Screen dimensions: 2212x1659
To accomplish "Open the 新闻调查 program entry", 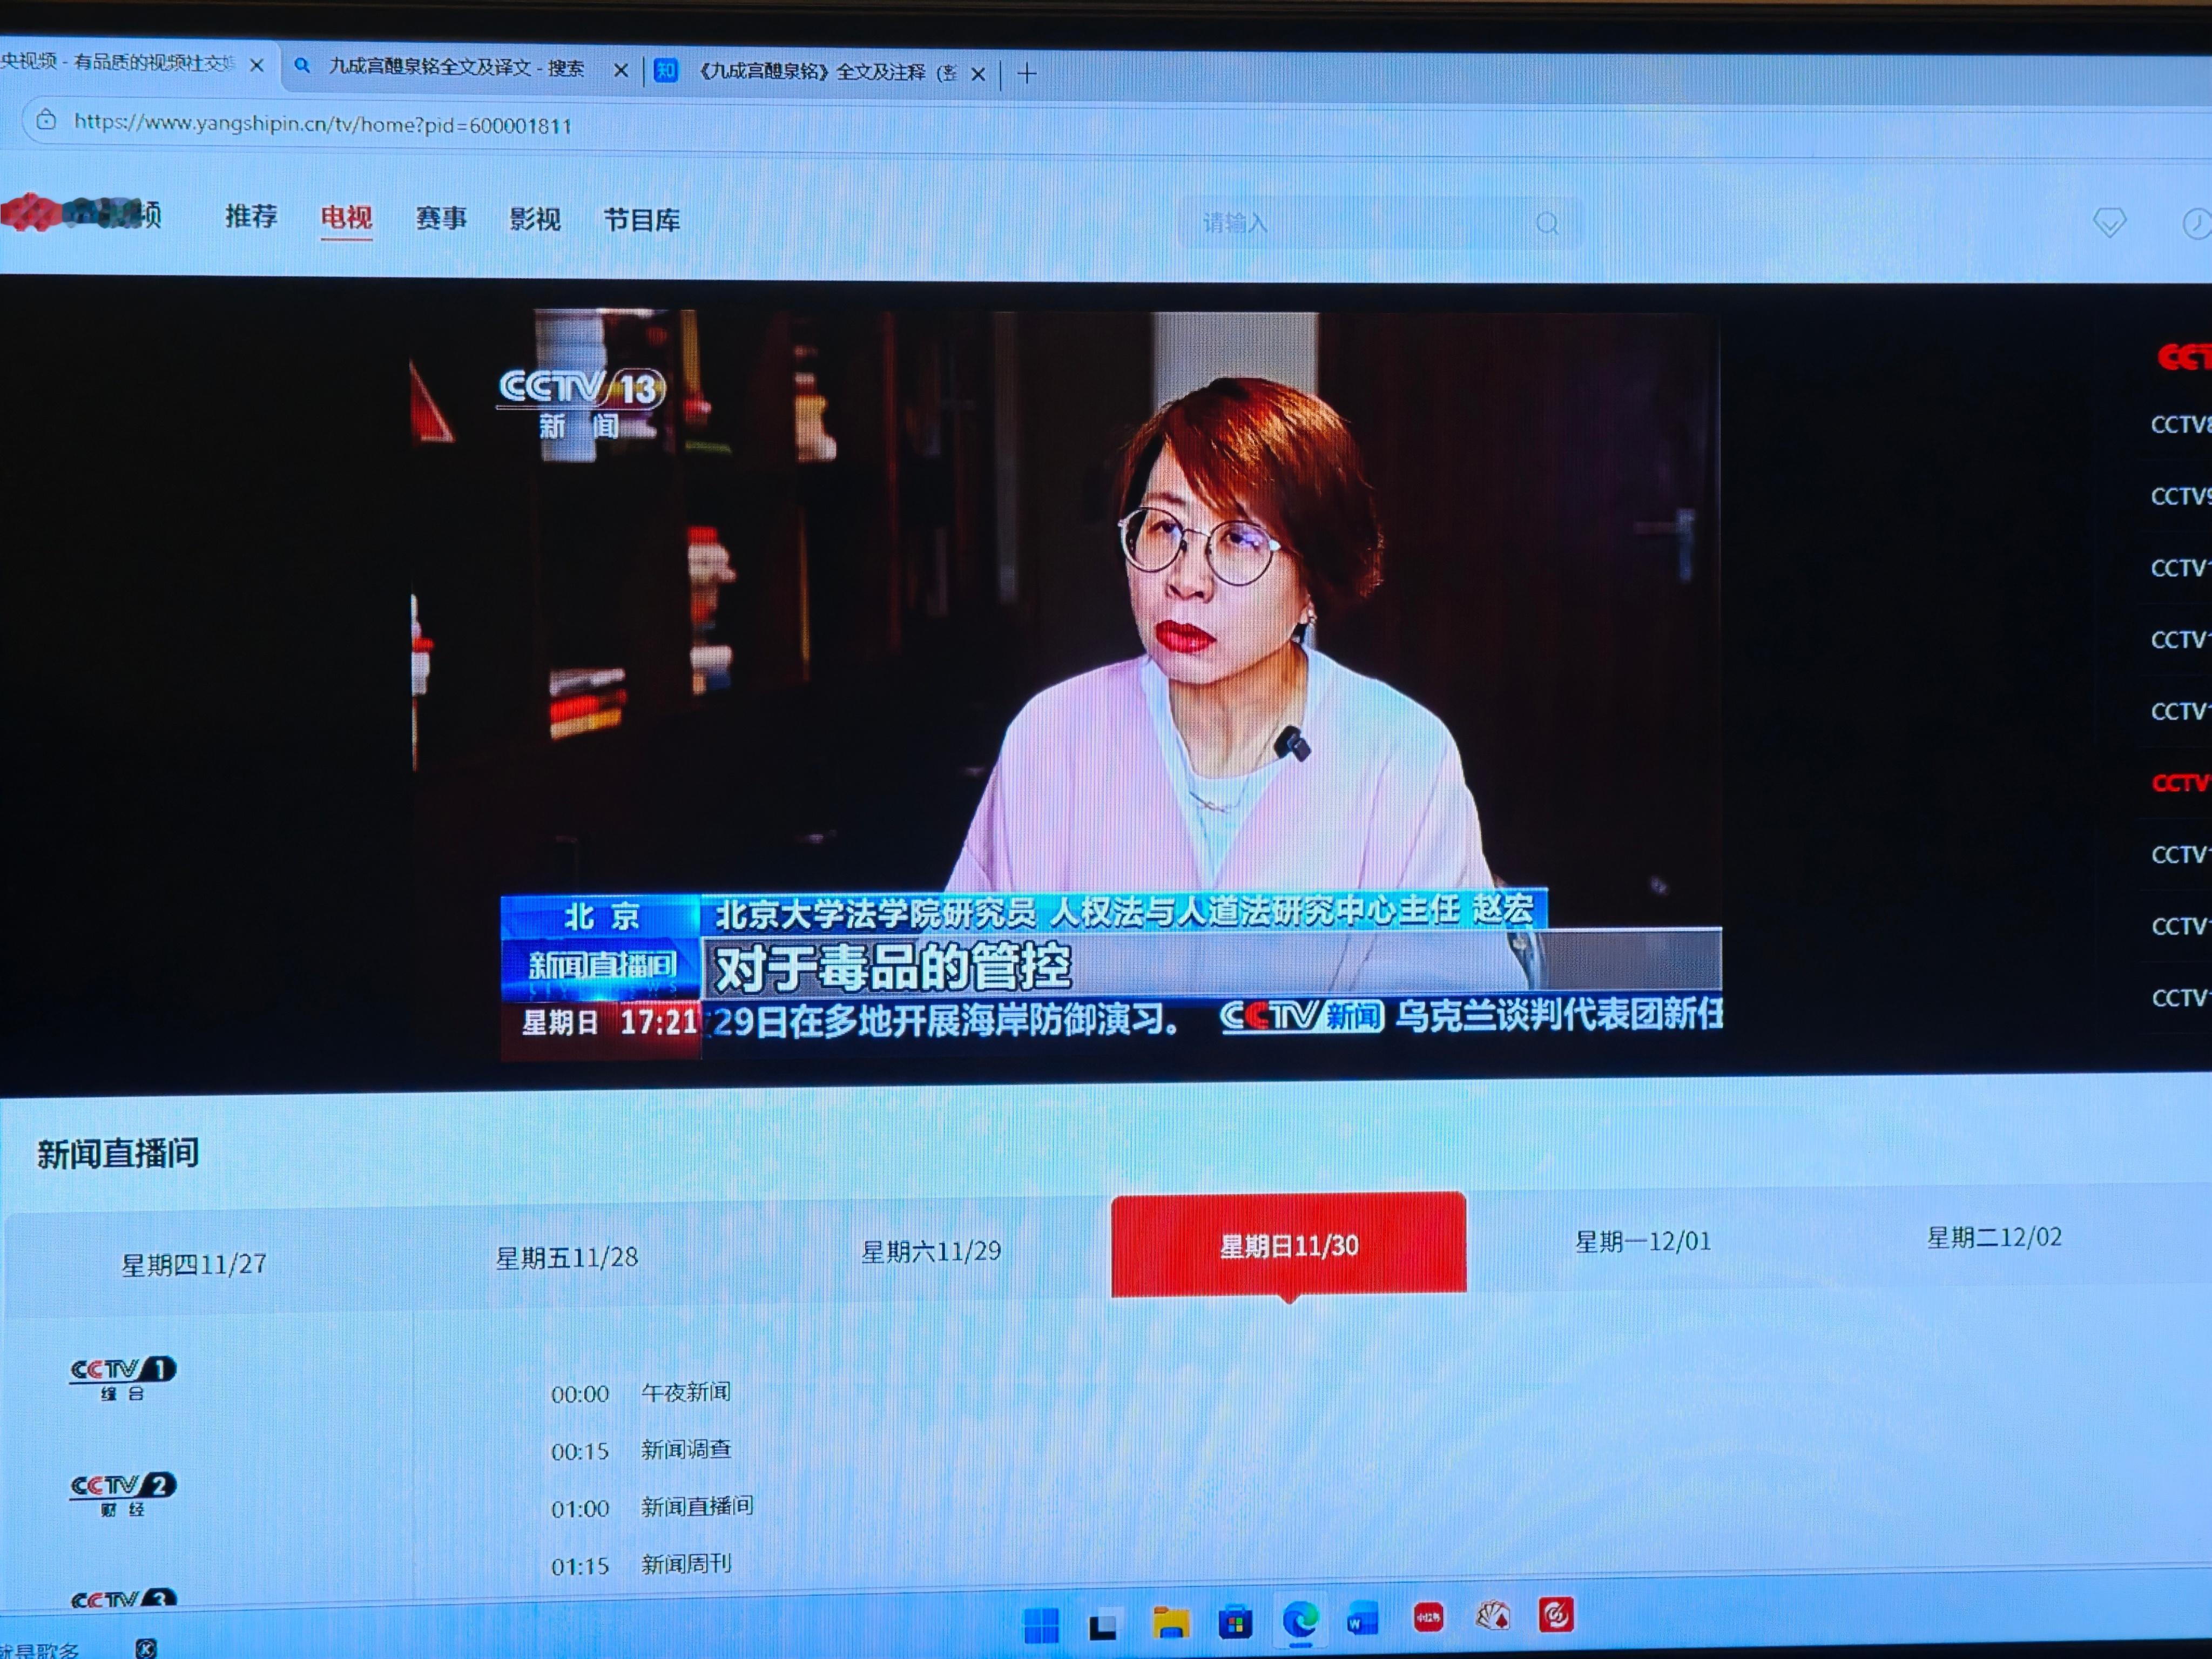I will (687, 1450).
